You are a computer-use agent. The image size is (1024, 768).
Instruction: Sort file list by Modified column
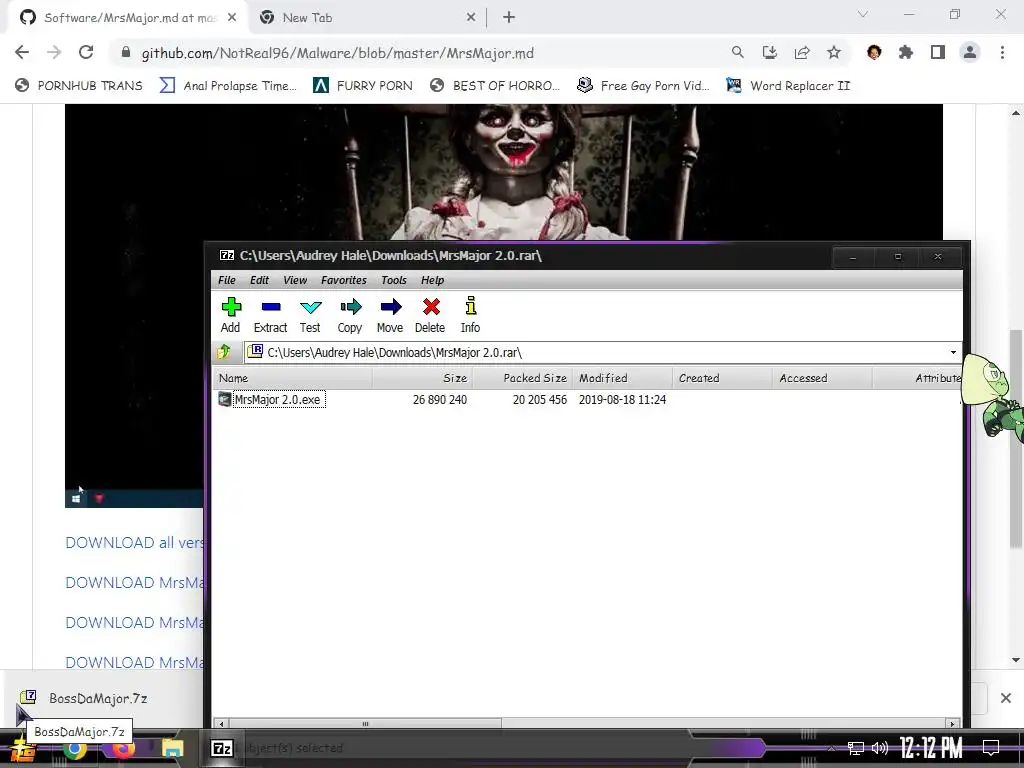pyautogui.click(x=622, y=378)
